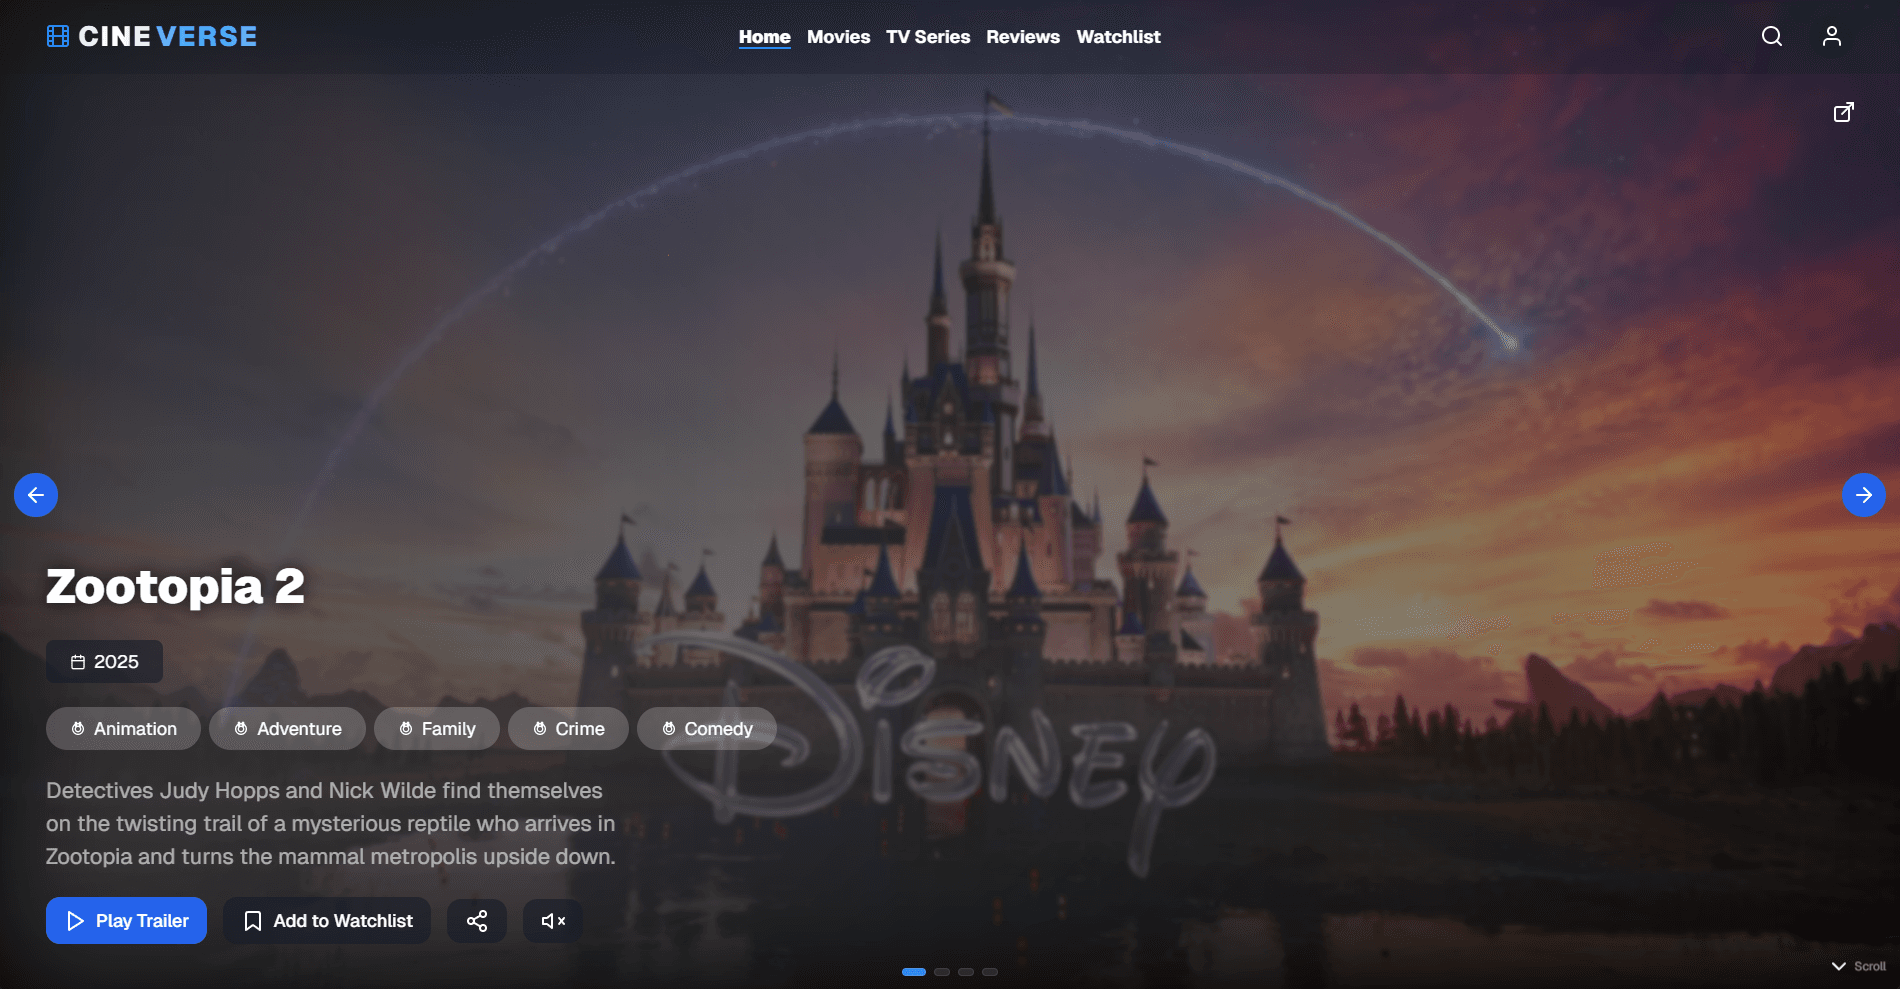Select the third carousel dot
This screenshot has width=1900, height=989.
[x=966, y=972]
